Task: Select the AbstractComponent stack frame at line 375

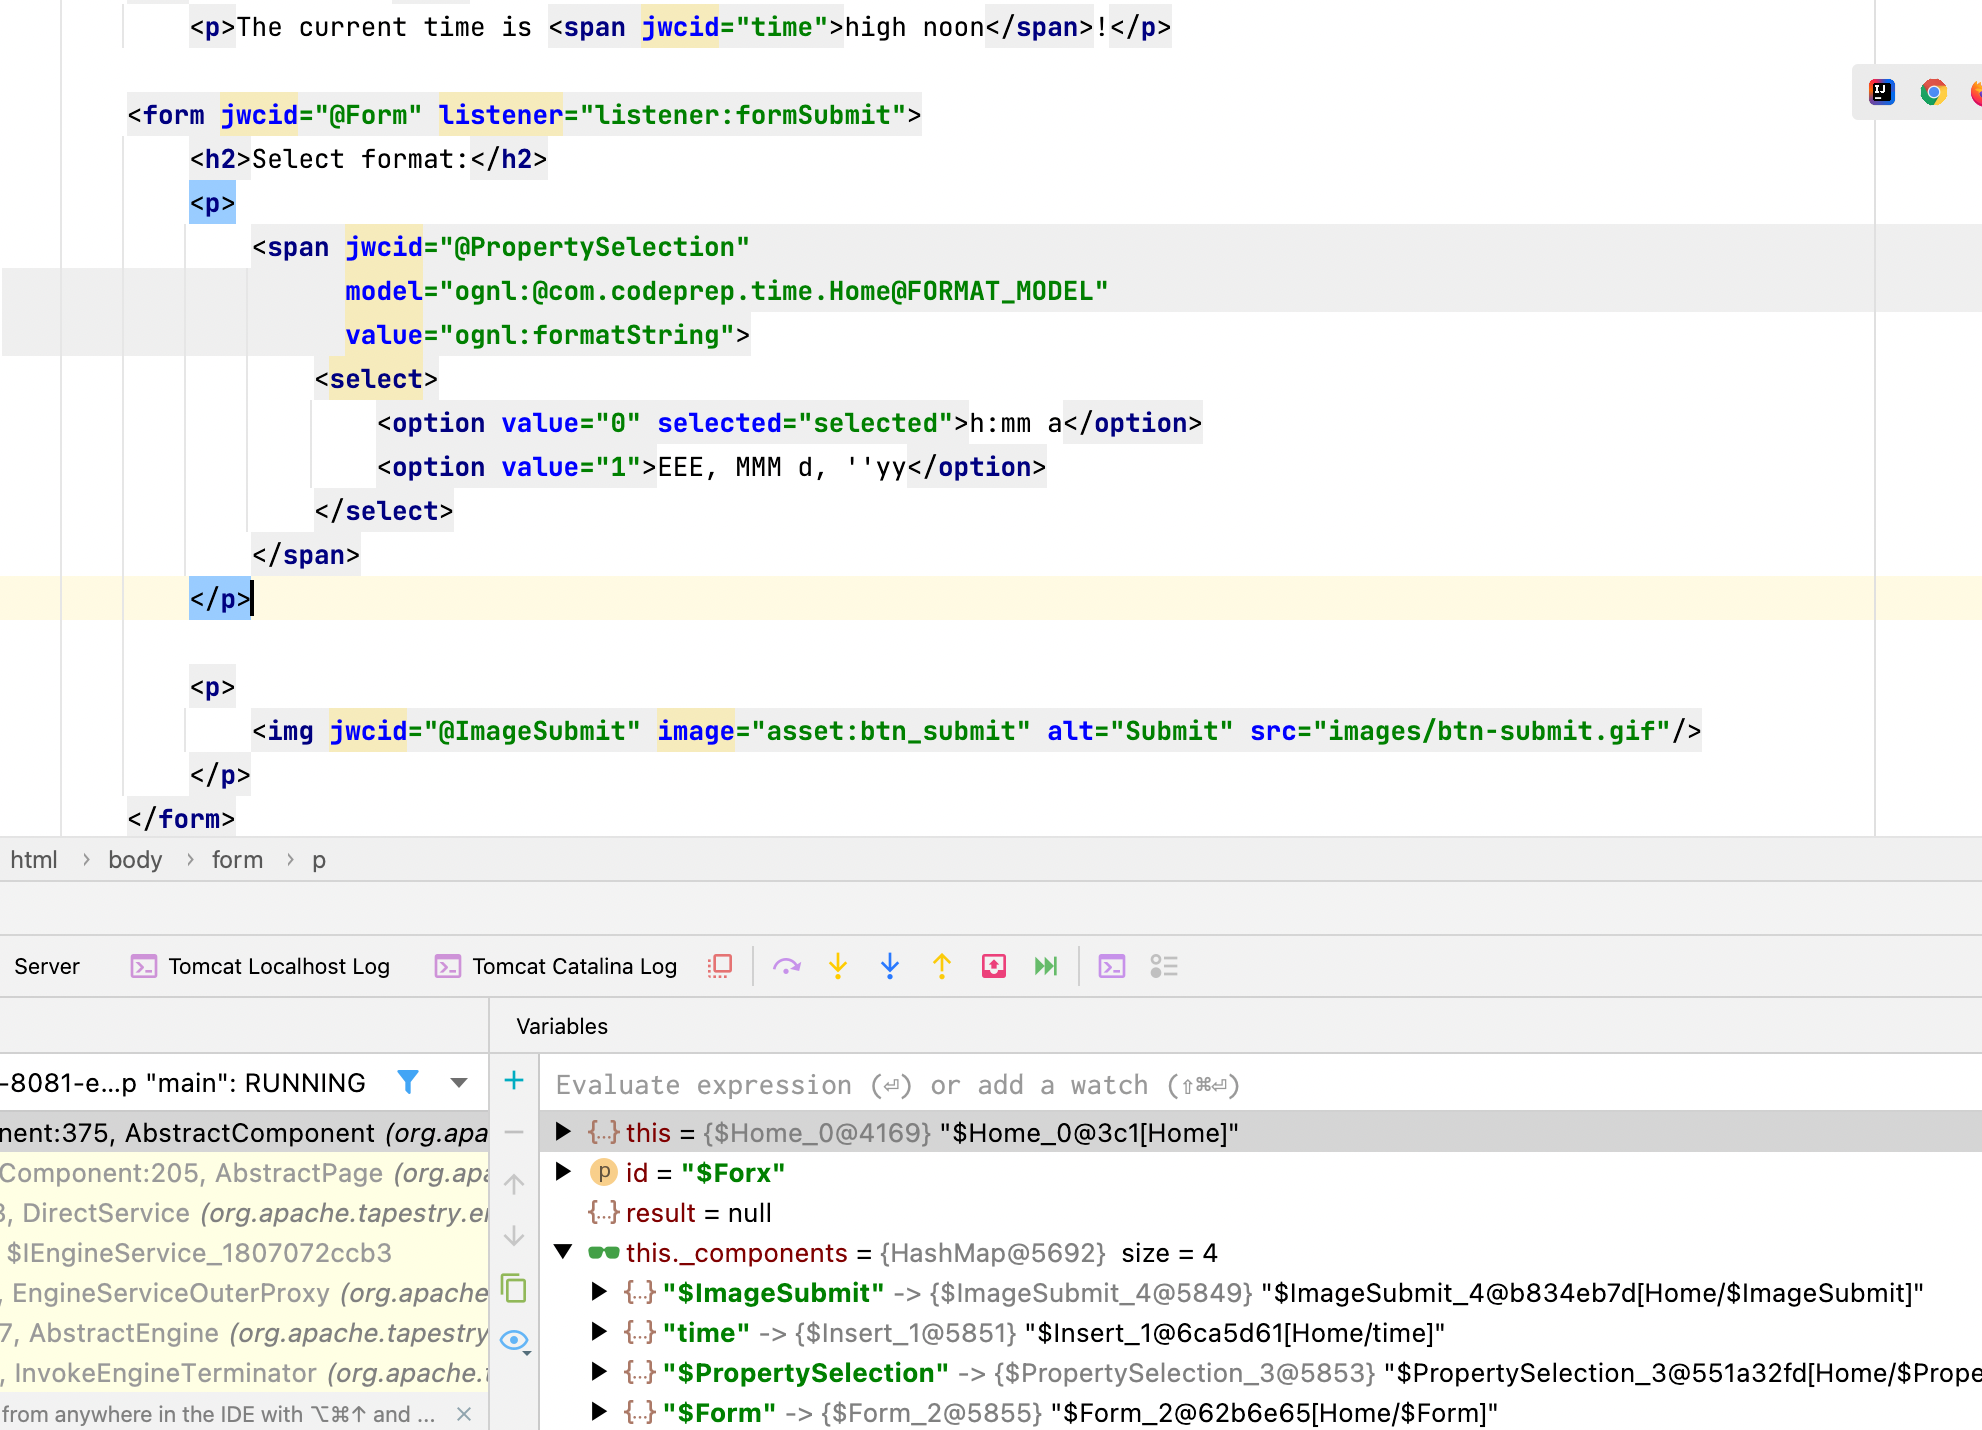Action: tap(244, 1133)
